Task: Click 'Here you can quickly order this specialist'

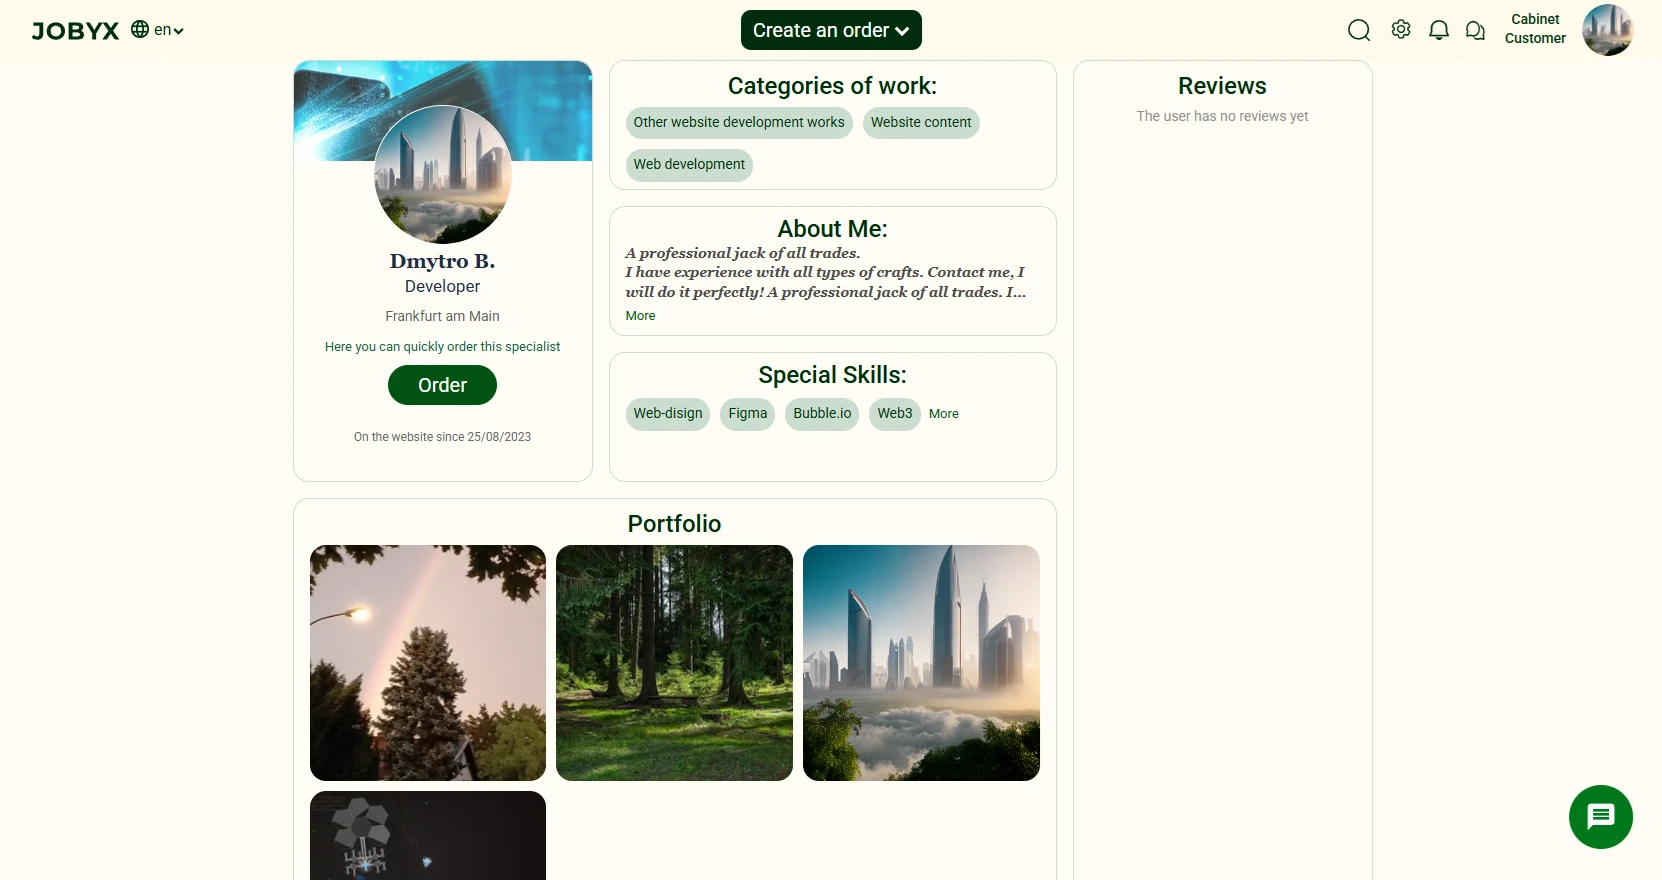Action: (442, 347)
